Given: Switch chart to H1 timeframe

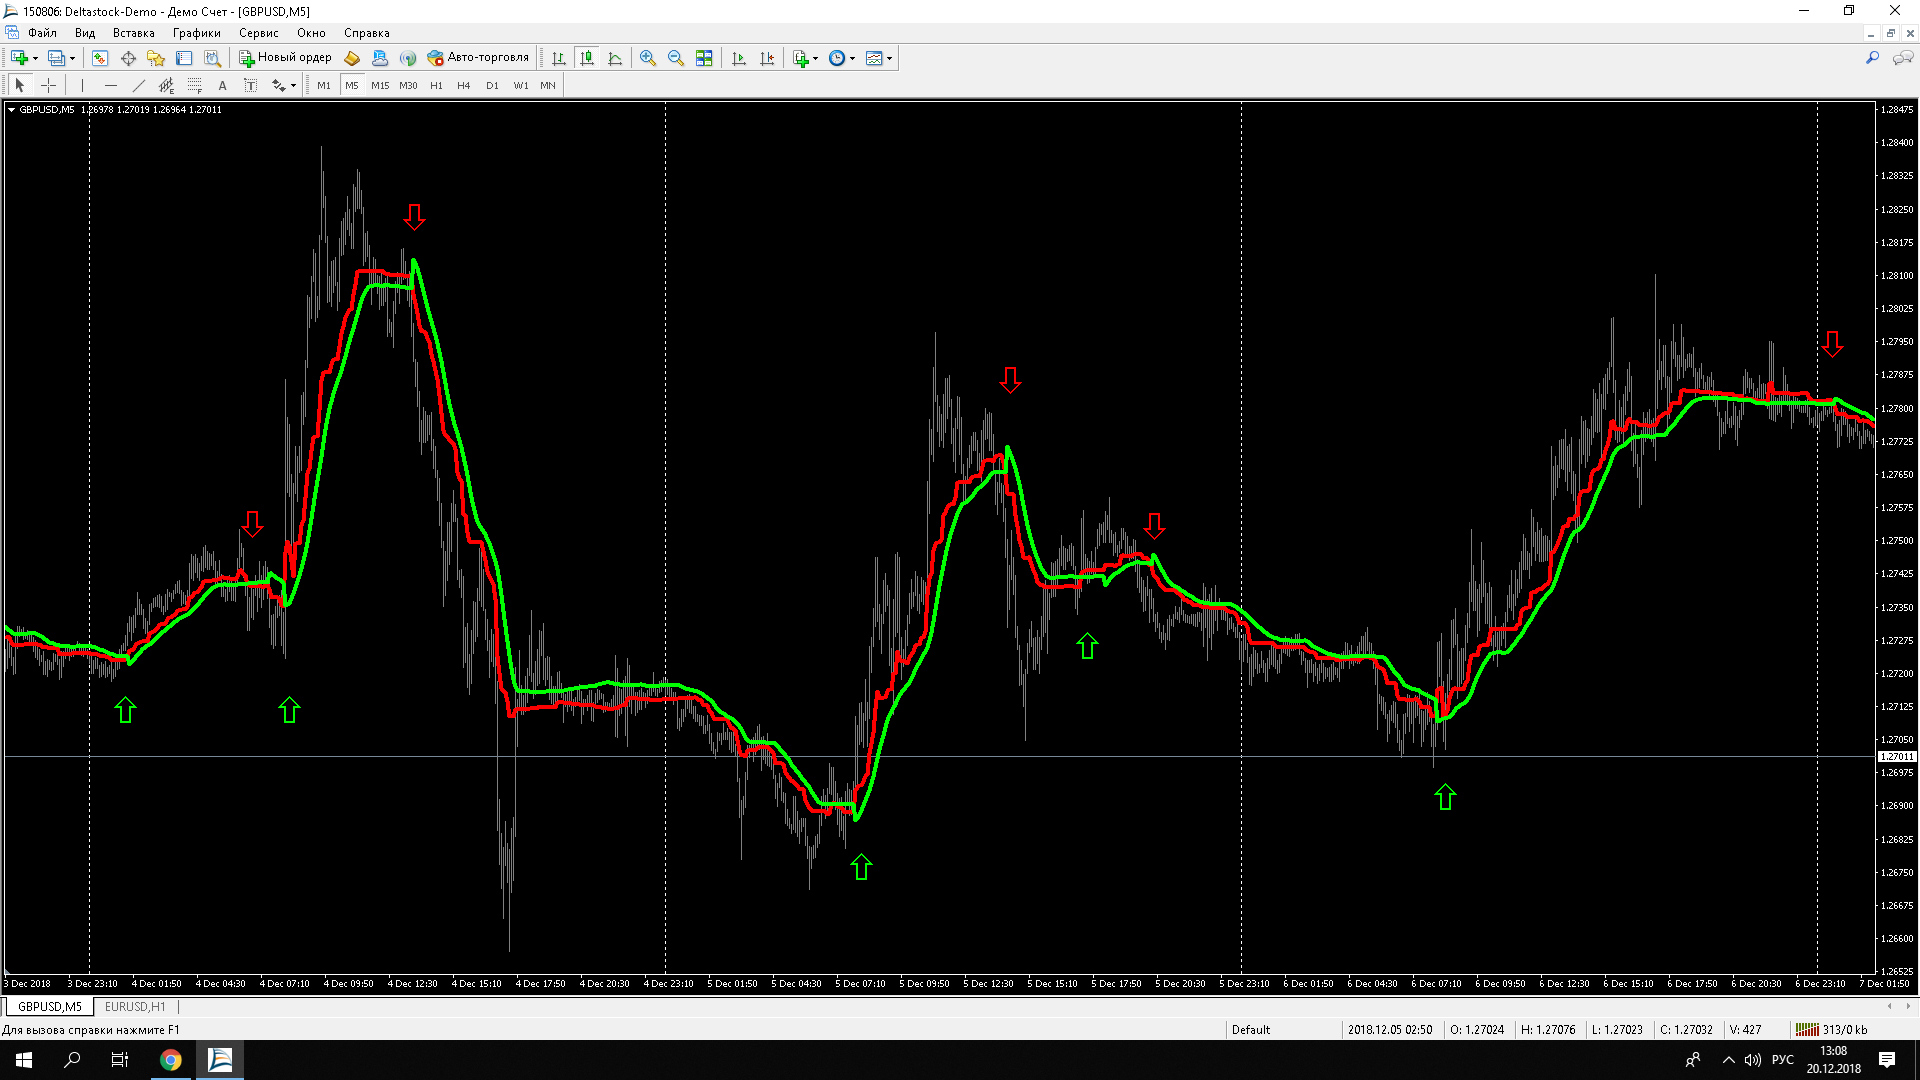Looking at the screenshot, I should [436, 85].
